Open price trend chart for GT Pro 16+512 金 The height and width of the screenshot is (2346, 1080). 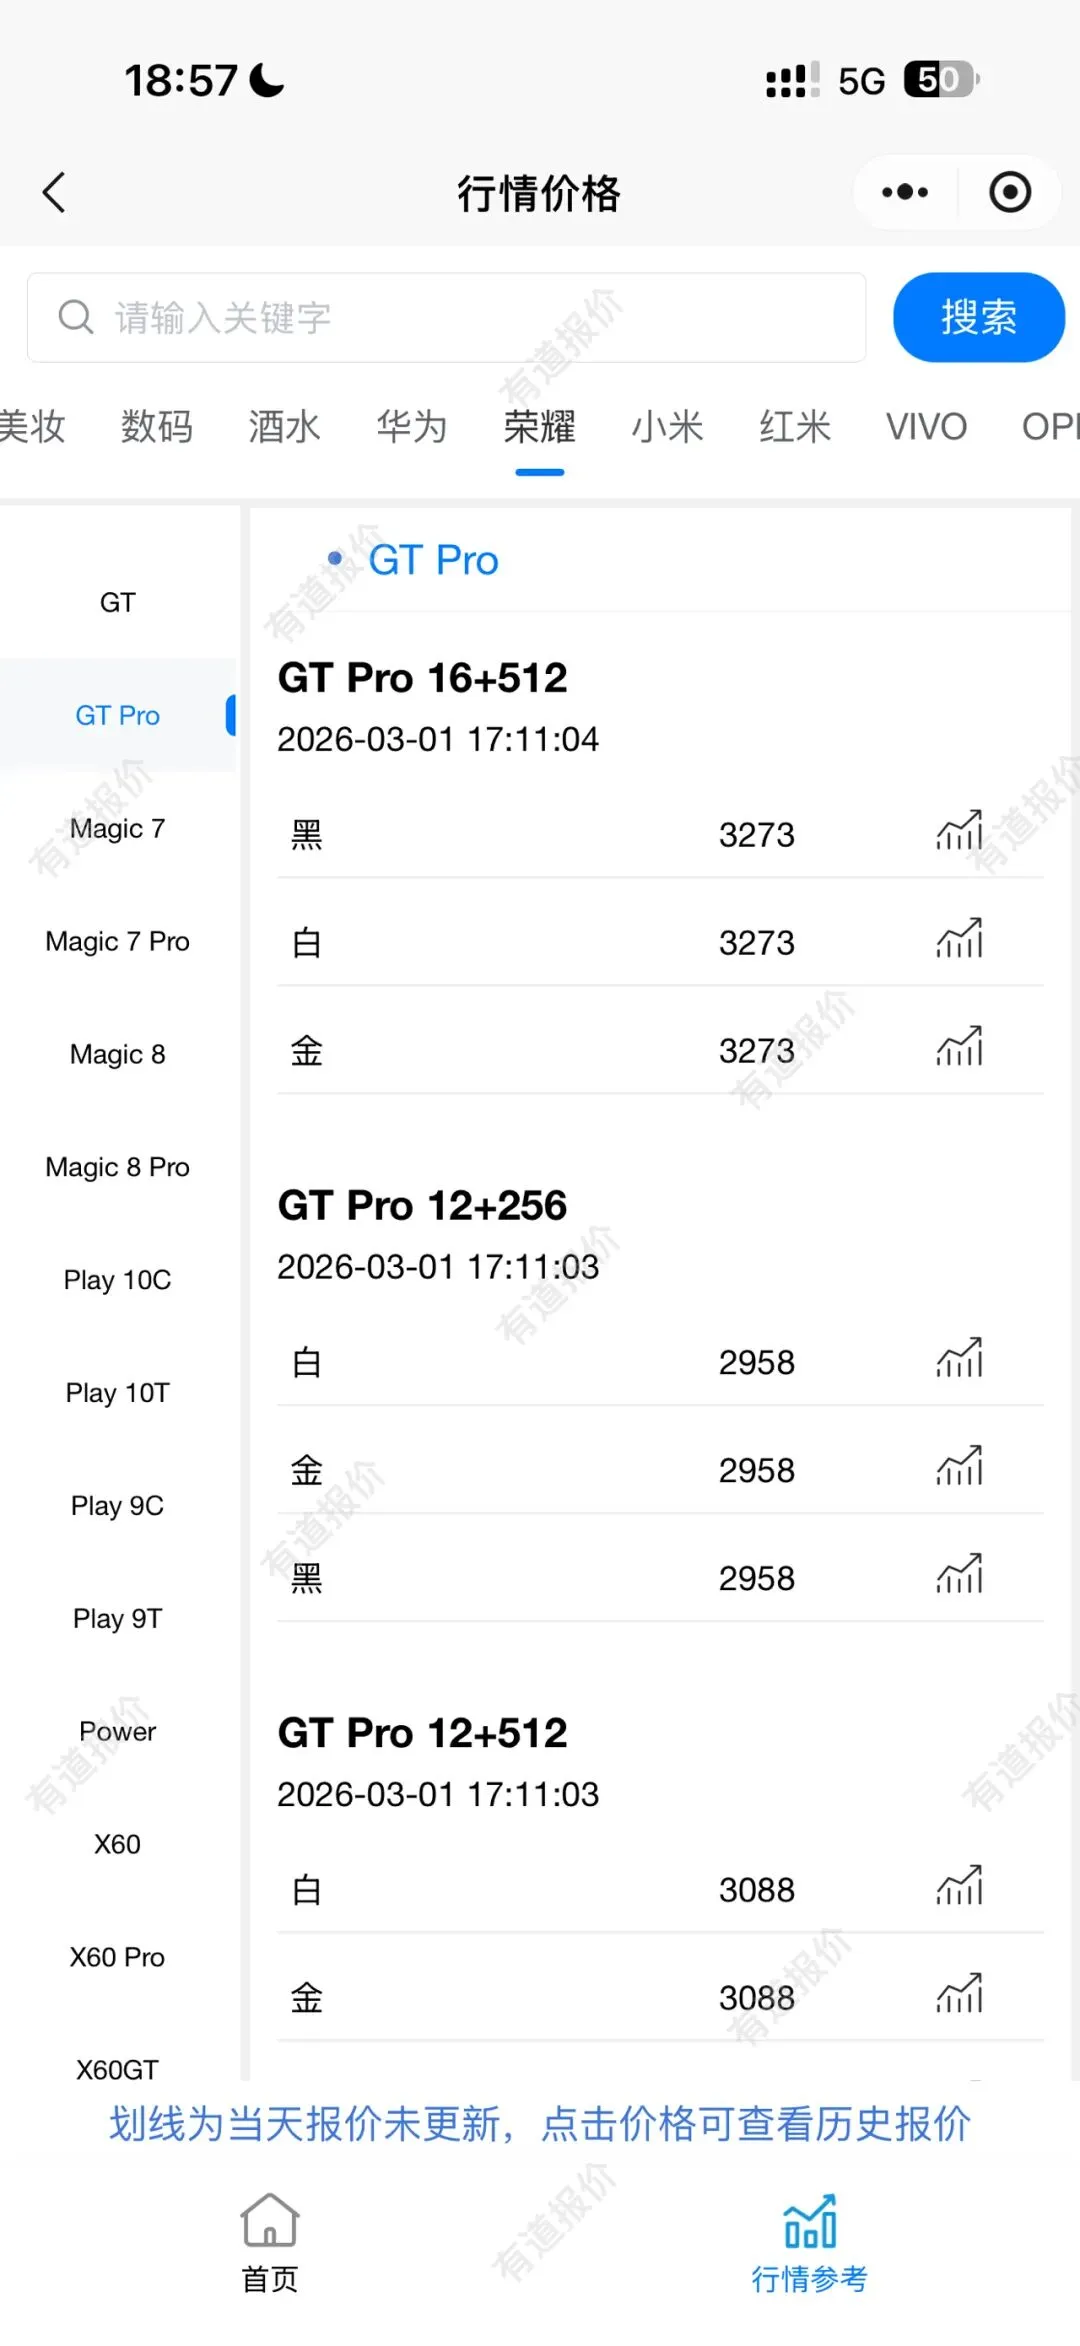pyautogui.click(x=960, y=1048)
